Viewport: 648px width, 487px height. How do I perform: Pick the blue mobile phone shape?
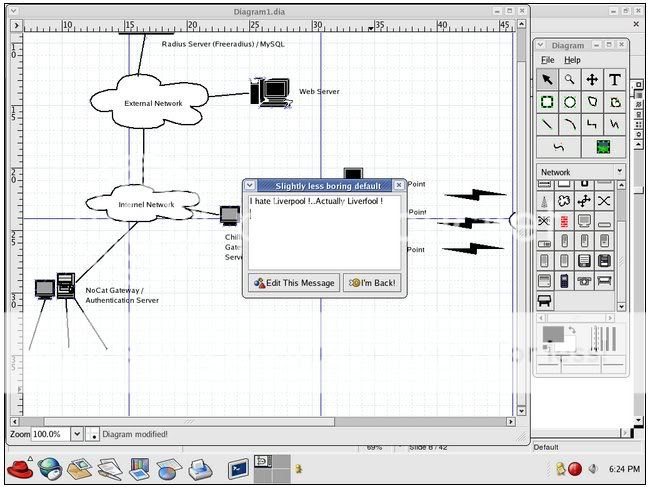(x=564, y=281)
